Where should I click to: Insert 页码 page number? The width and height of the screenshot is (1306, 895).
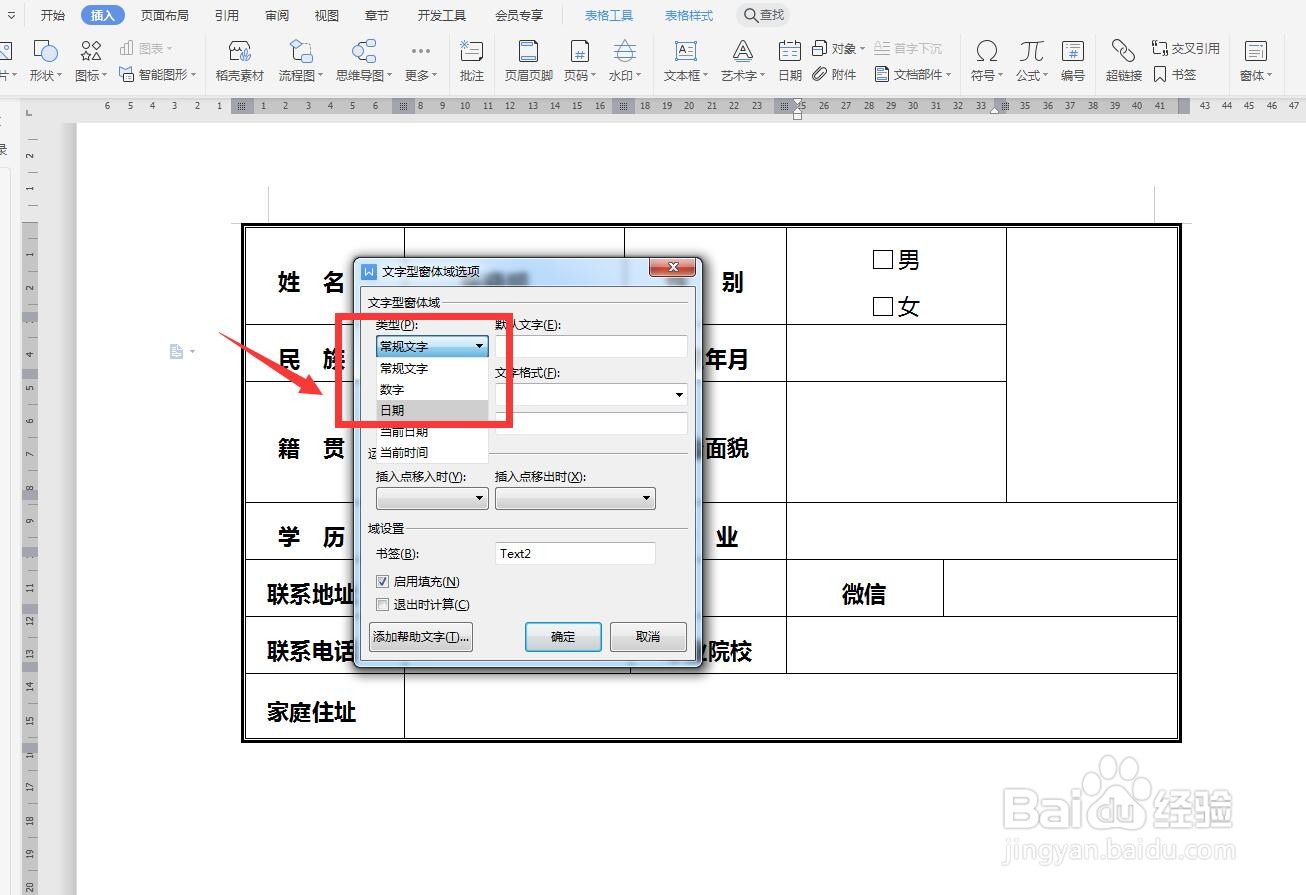point(579,61)
